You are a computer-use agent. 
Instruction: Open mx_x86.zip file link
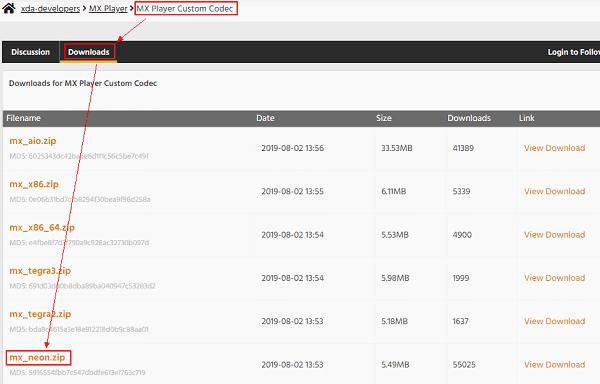pos(34,184)
